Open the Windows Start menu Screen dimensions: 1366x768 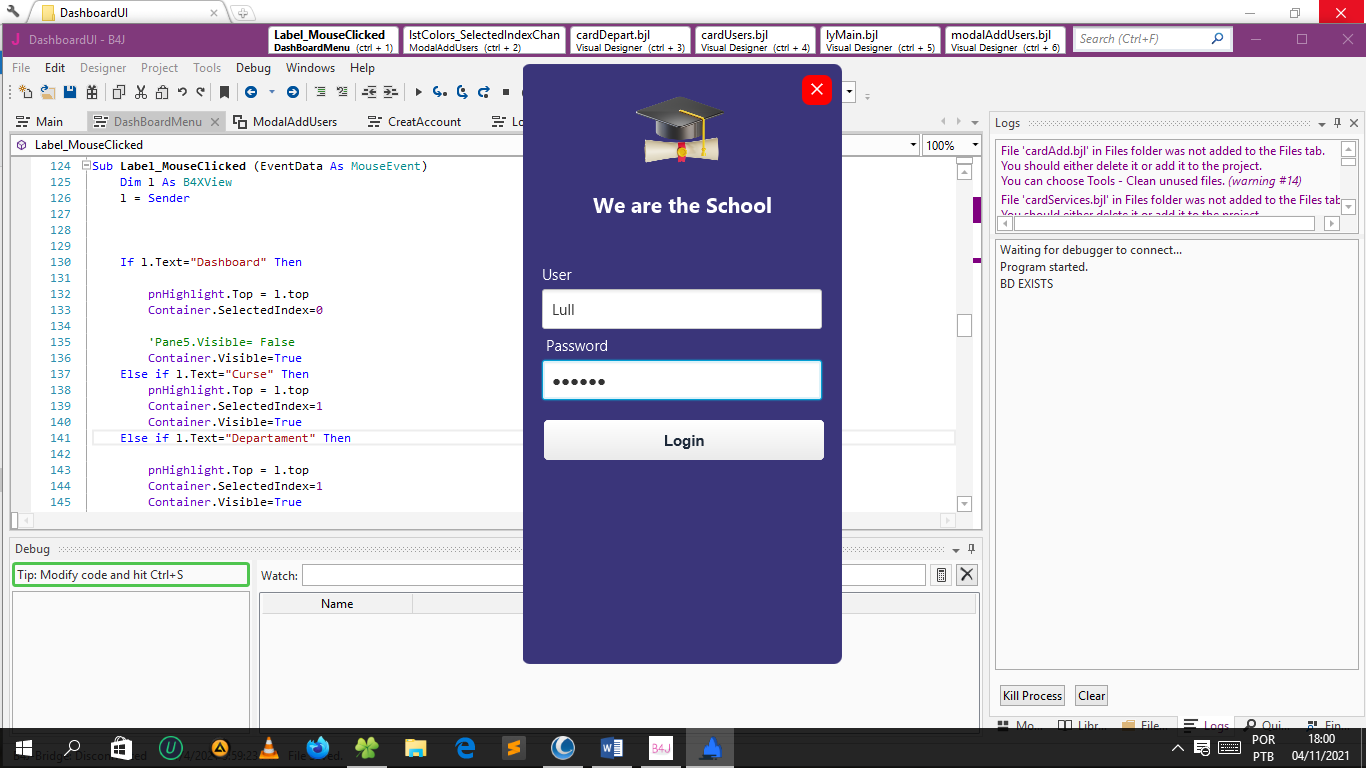(x=24, y=748)
